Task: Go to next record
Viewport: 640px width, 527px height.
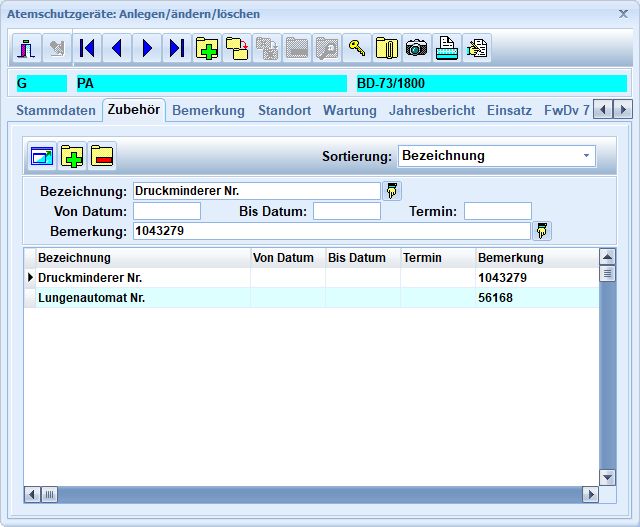Action: 147,49
